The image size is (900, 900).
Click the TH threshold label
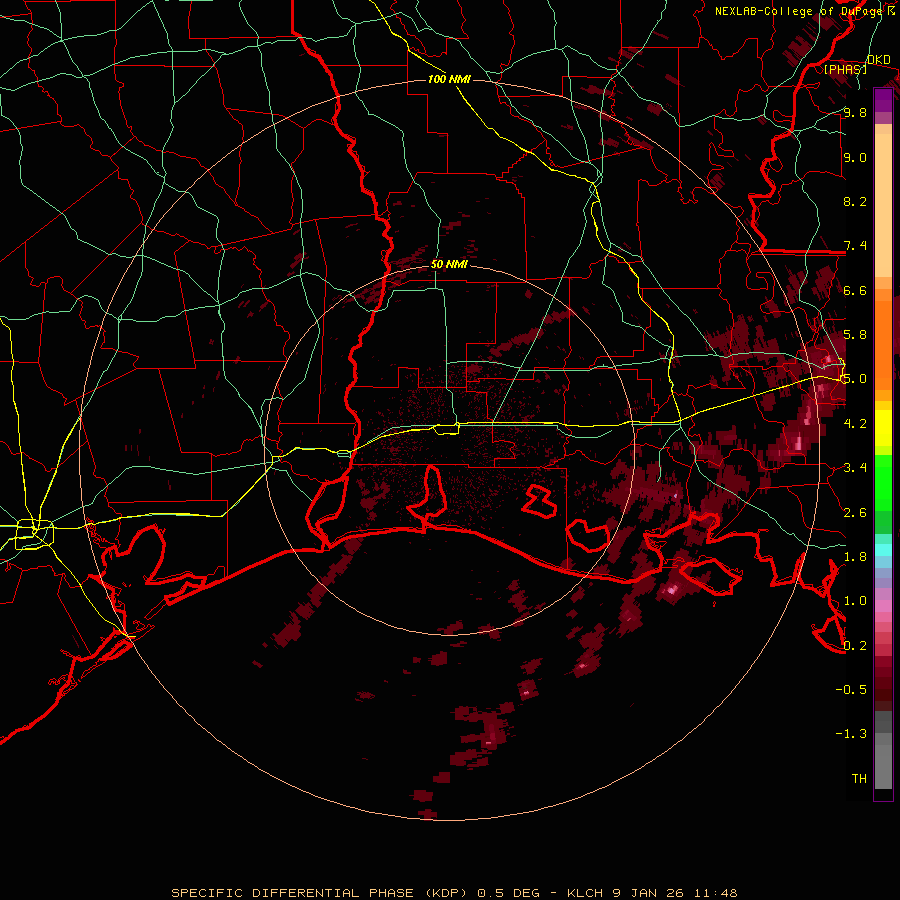point(859,779)
